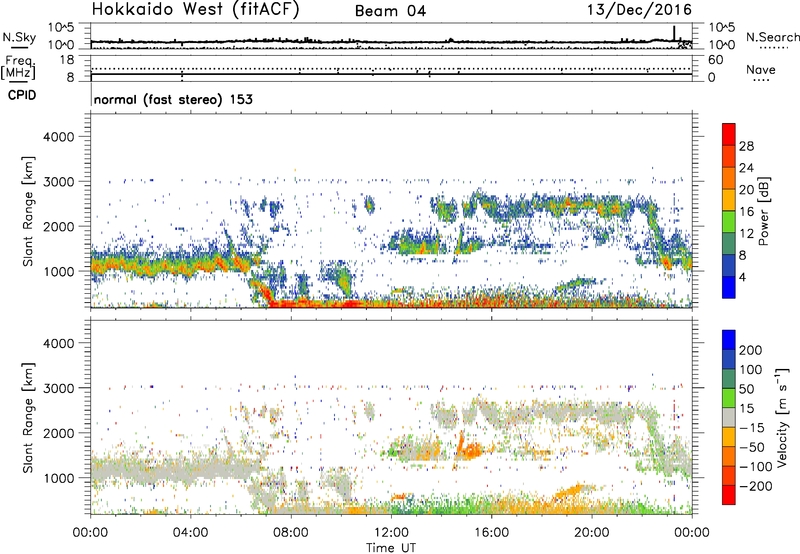Pick the red bottom Velocity colorbar segment
The width and height of the screenshot is (800, 554).
click(729, 495)
